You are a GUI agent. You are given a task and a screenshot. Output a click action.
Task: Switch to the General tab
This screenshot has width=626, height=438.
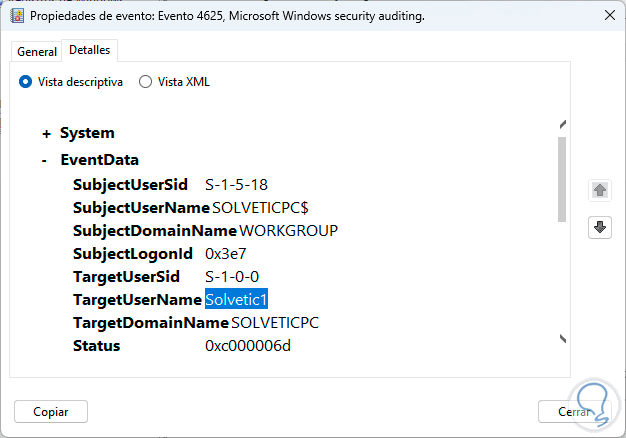[x=37, y=51]
